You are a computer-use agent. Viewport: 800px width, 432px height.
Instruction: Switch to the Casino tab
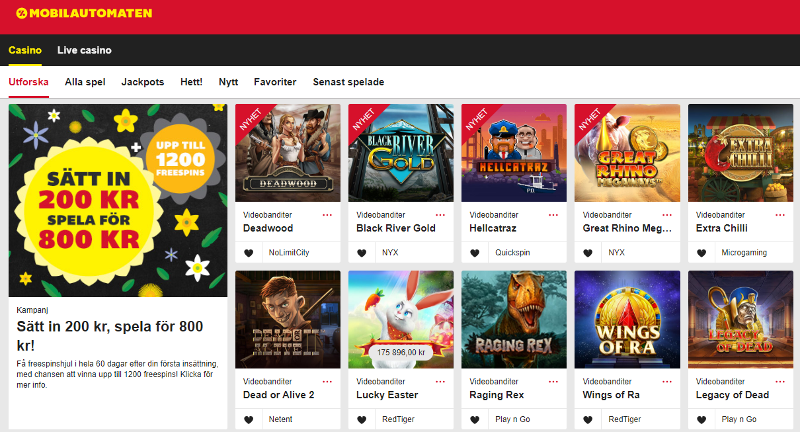click(25, 50)
